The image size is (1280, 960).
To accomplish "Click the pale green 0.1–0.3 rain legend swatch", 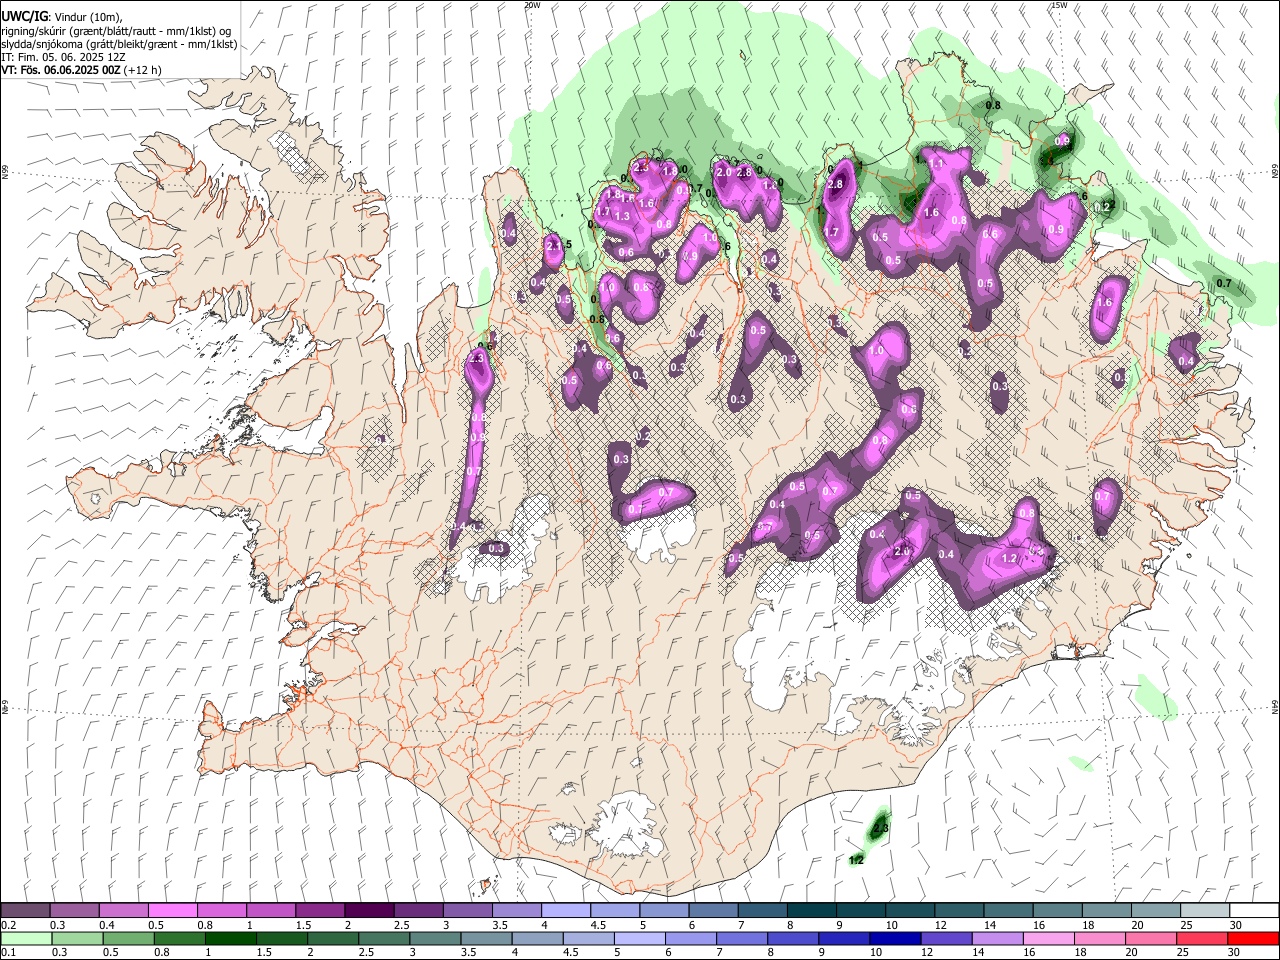I will tap(26, 938).
